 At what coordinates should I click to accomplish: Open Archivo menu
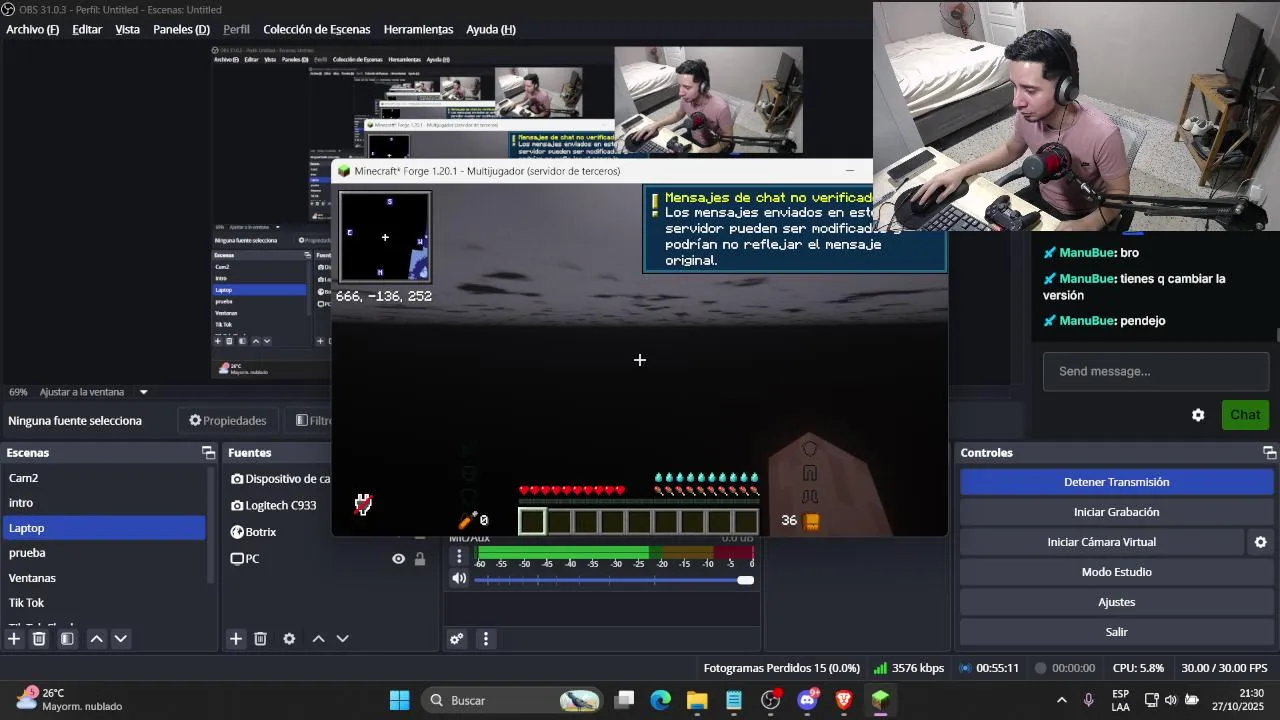point(33,29)
